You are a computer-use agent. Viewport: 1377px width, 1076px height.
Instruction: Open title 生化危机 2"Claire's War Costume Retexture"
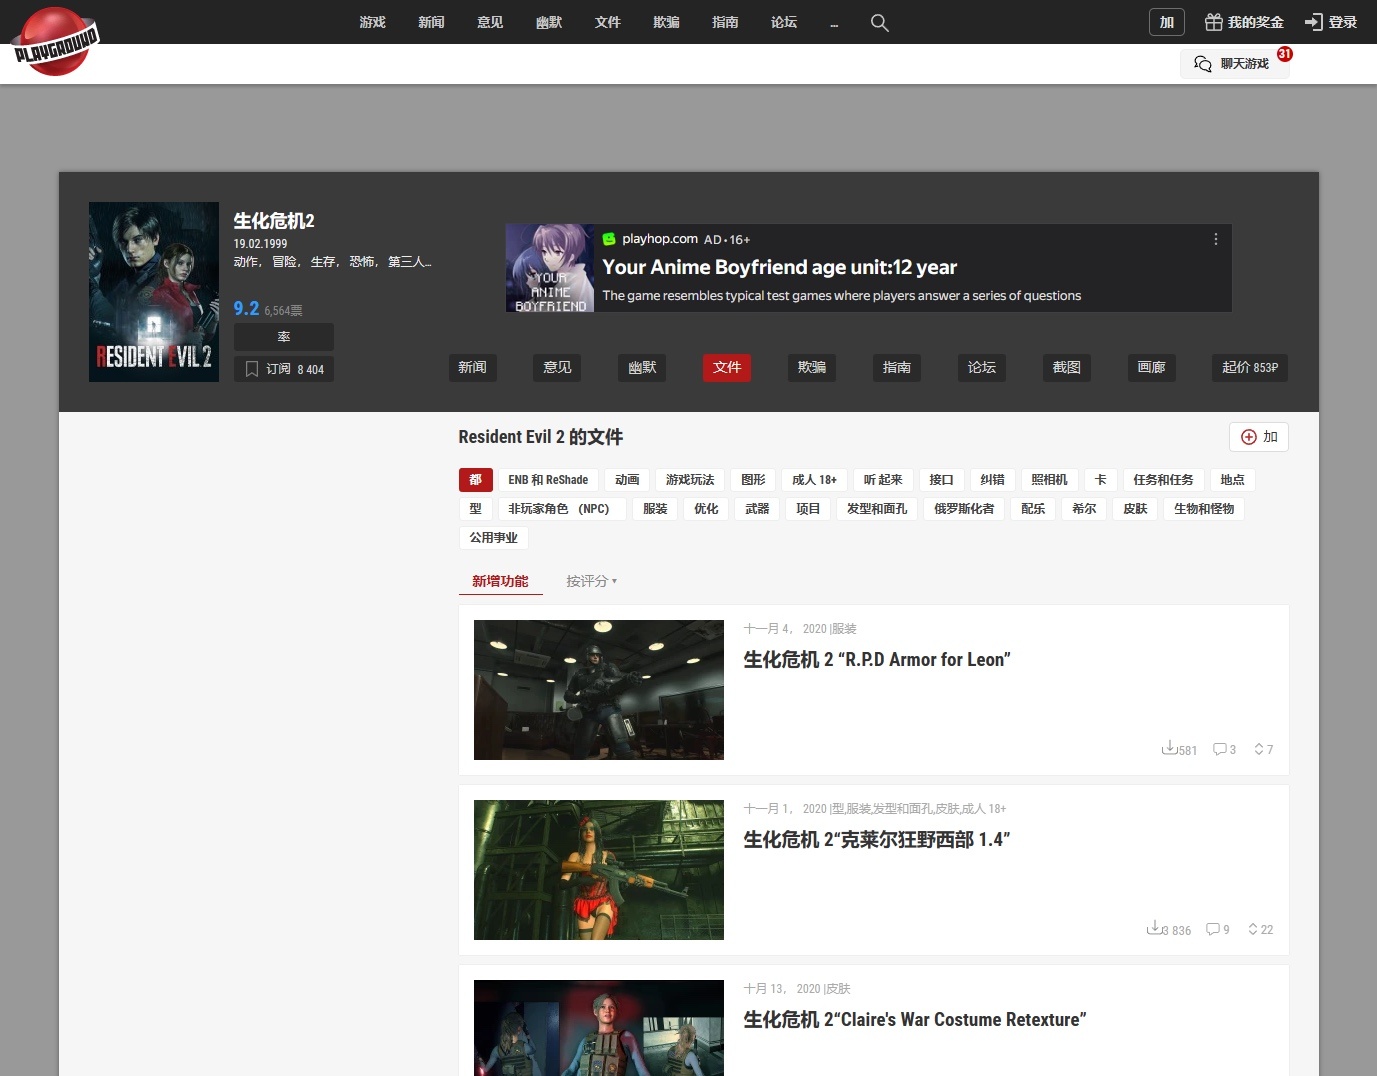(915, 1020)
